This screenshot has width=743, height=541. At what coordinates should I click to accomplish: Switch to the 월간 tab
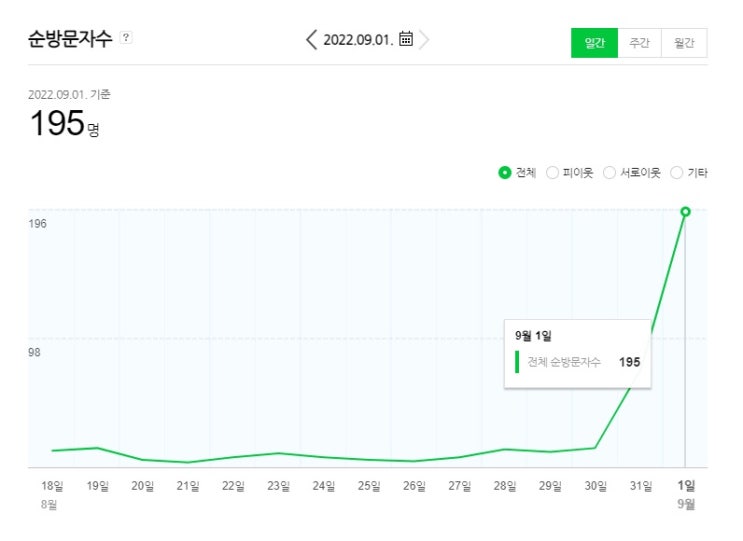pos(684,43)
